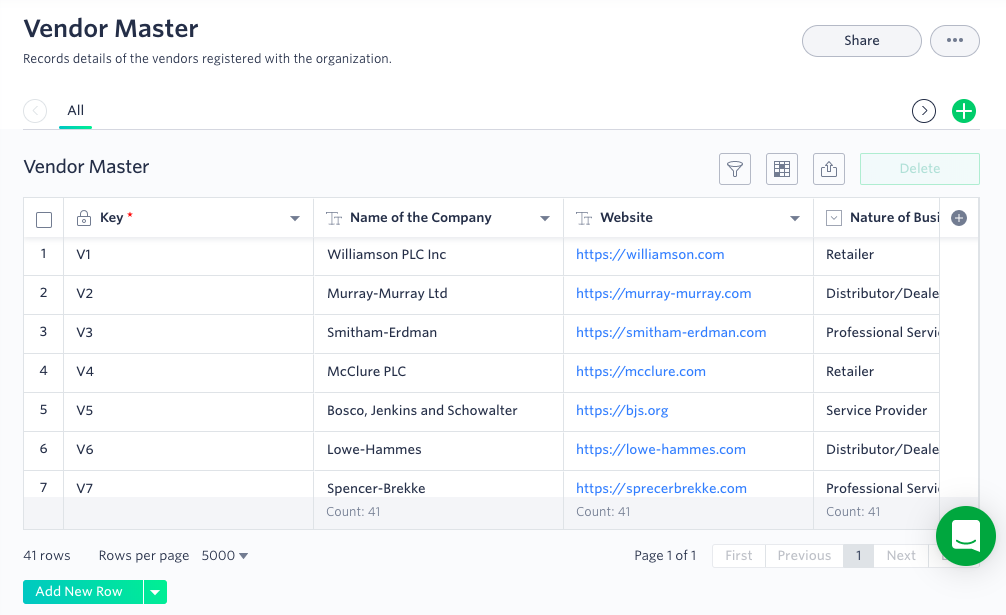
Task: Click the left arrow circle beside All tab
Action: coord(35,111)
